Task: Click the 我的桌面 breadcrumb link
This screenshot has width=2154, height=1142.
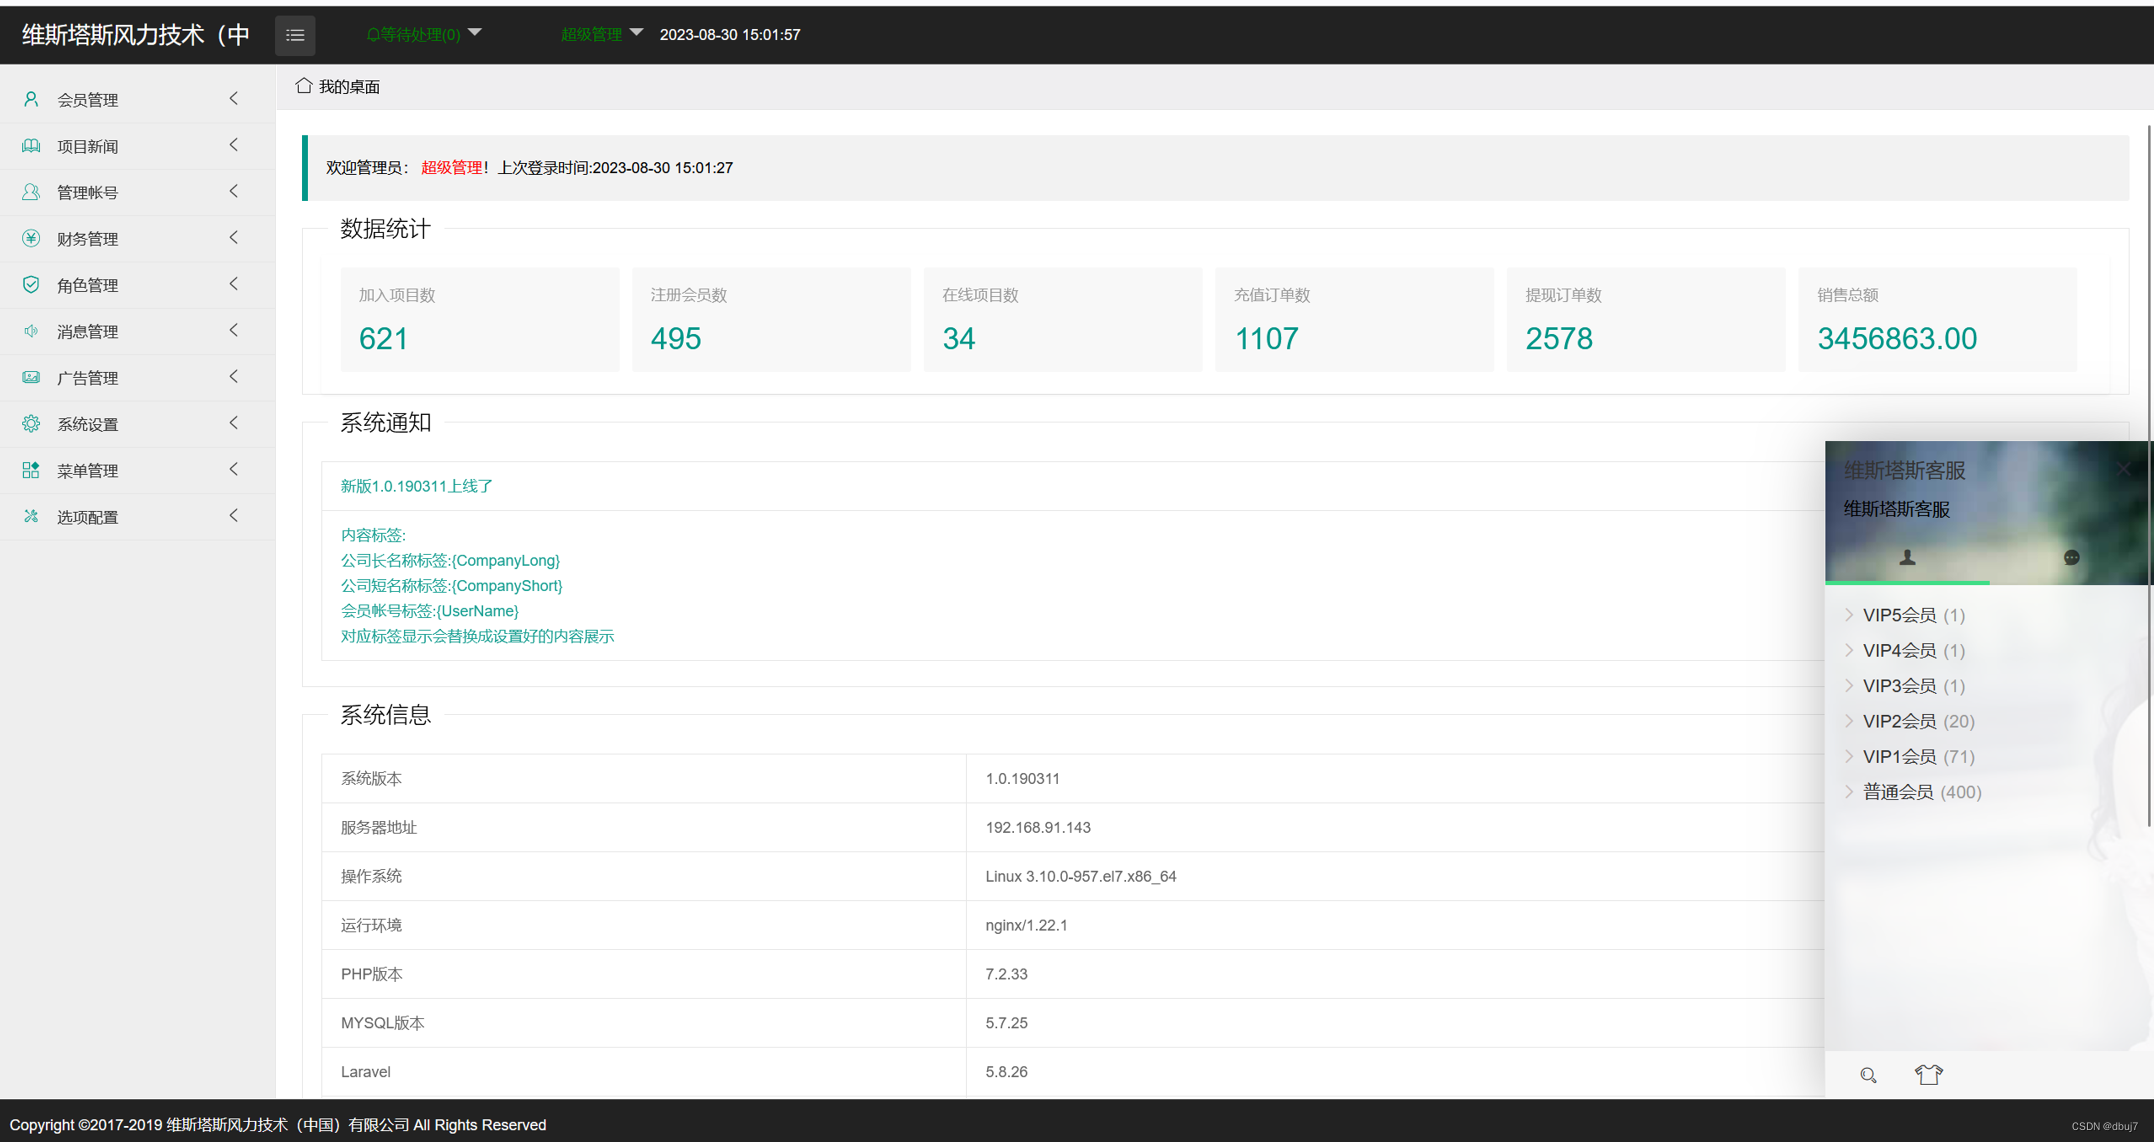Action: click(x=349, y=87)
